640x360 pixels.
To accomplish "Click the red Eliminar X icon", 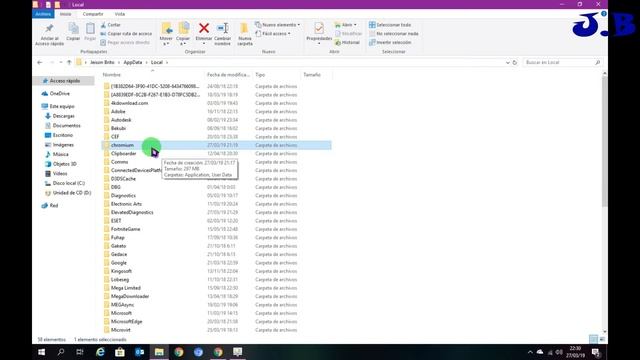I will click(204, 28).
